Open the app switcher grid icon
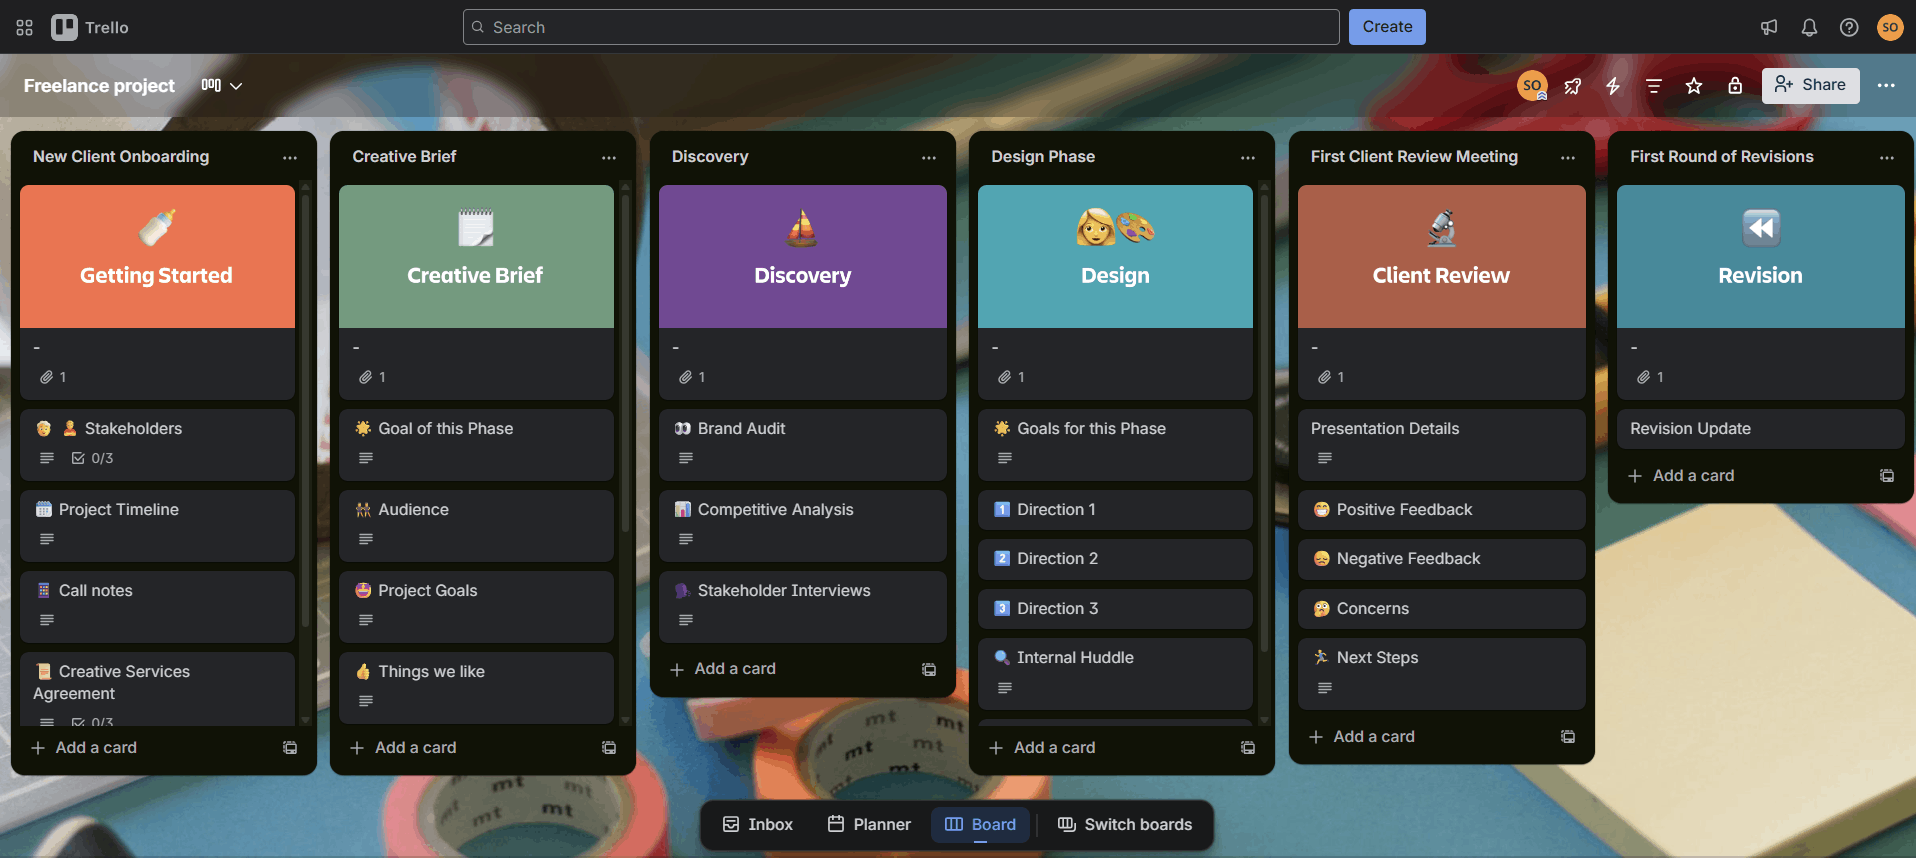The image size is (1916, 858). (25, 27)
